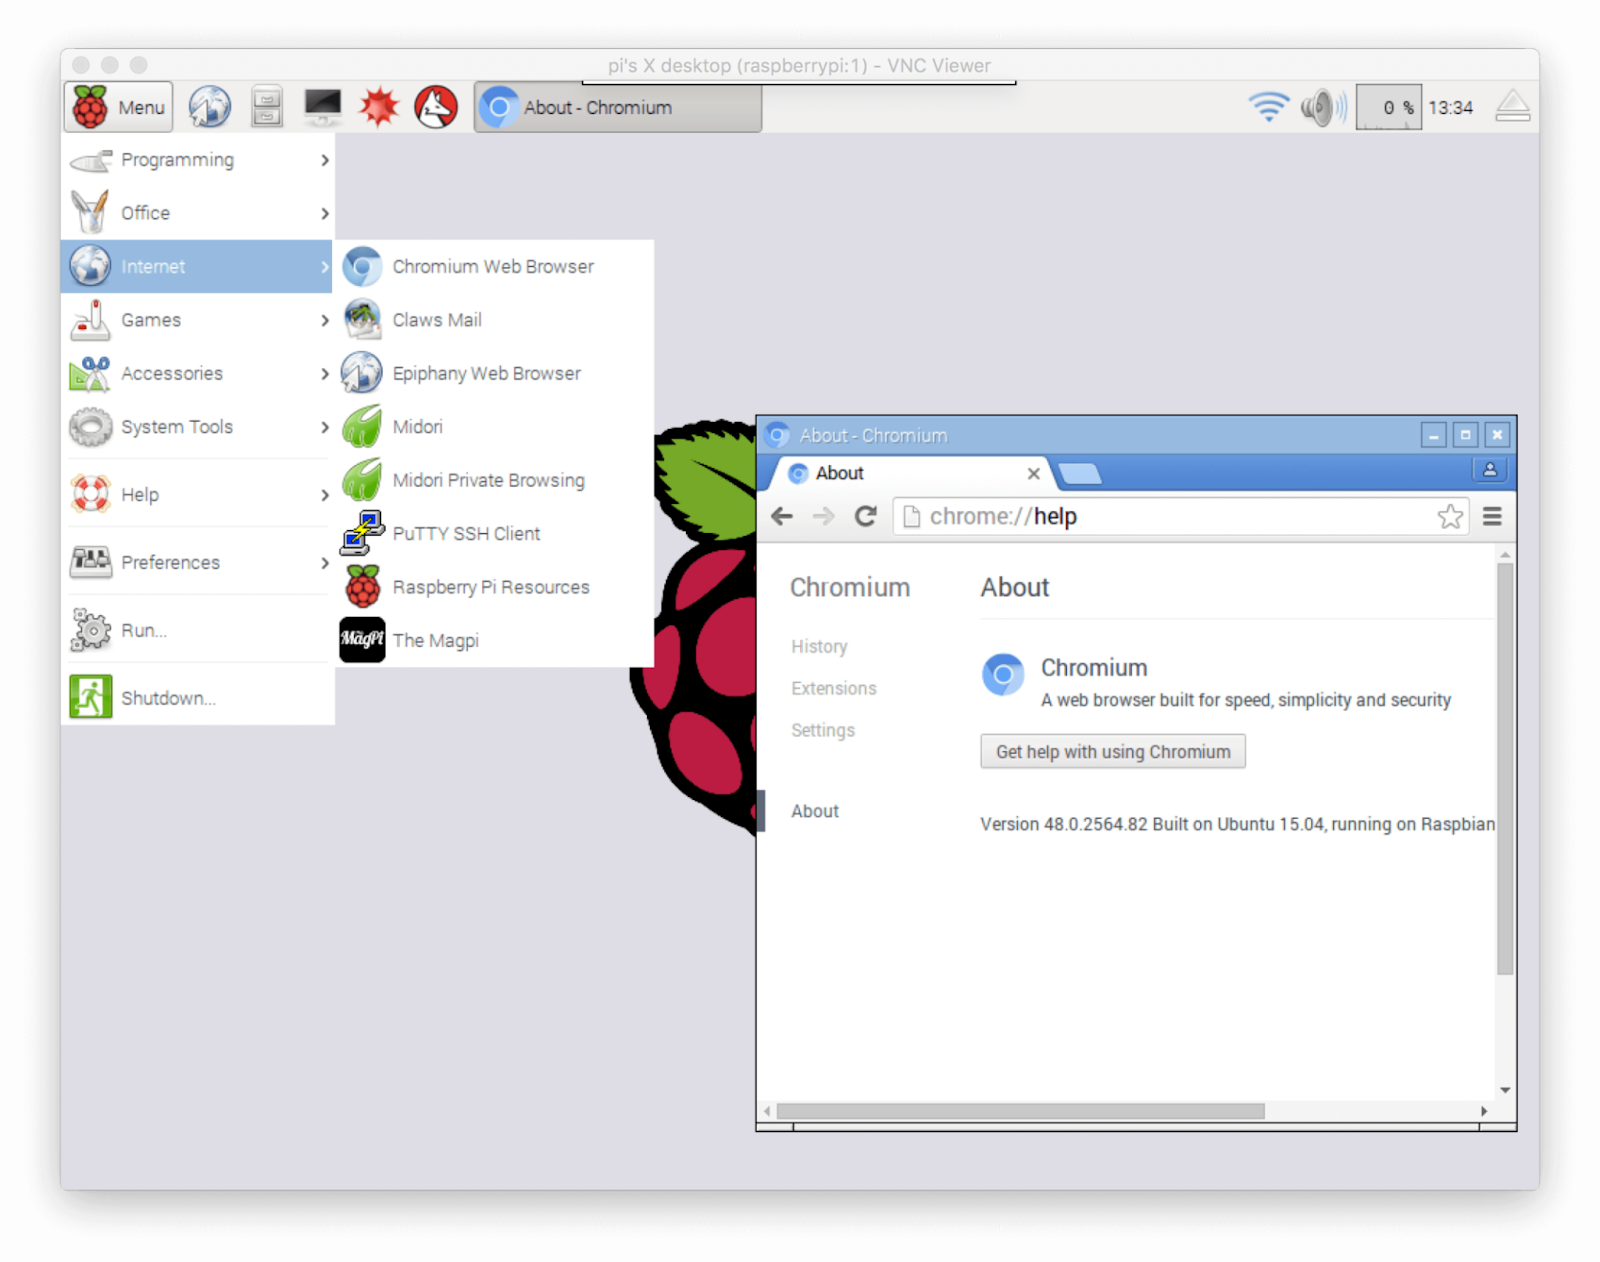1600x1262 pixels.
Task: Click the Version 48.0.2564.82 text
Action: [1237, 824]
